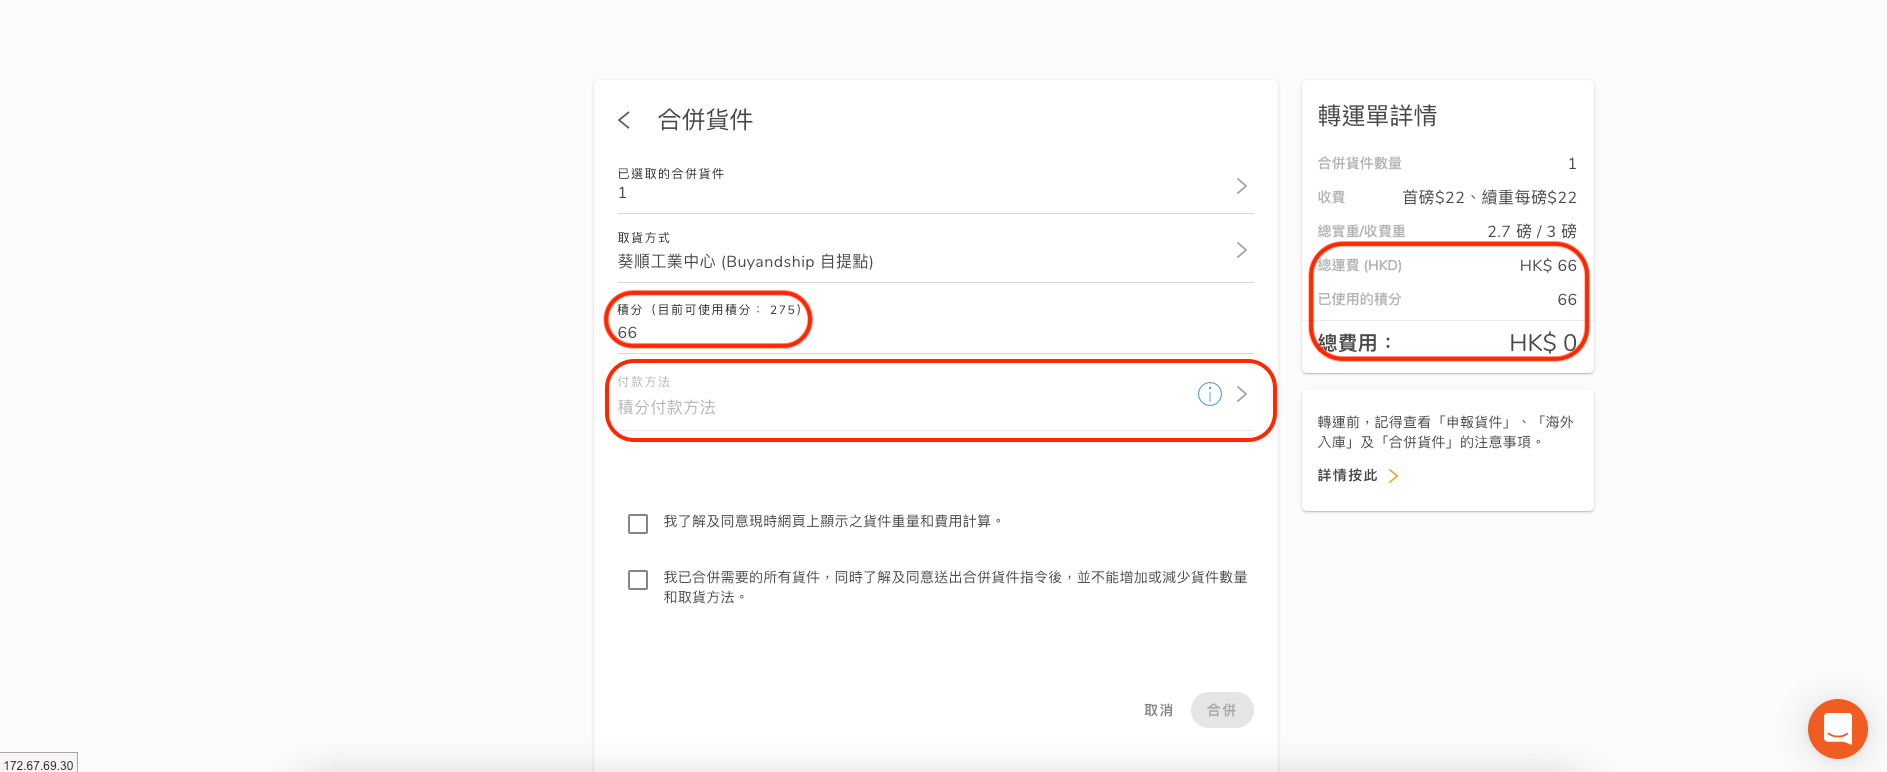
Task: Click the back arrow beside 合併貨件
Action: click(624, 120)
